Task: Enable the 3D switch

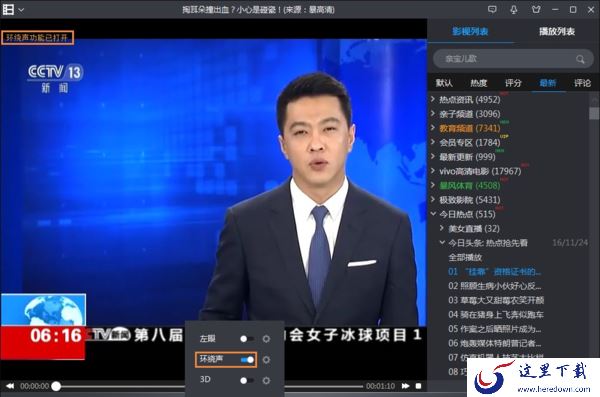Action: (x=246, y=381)
